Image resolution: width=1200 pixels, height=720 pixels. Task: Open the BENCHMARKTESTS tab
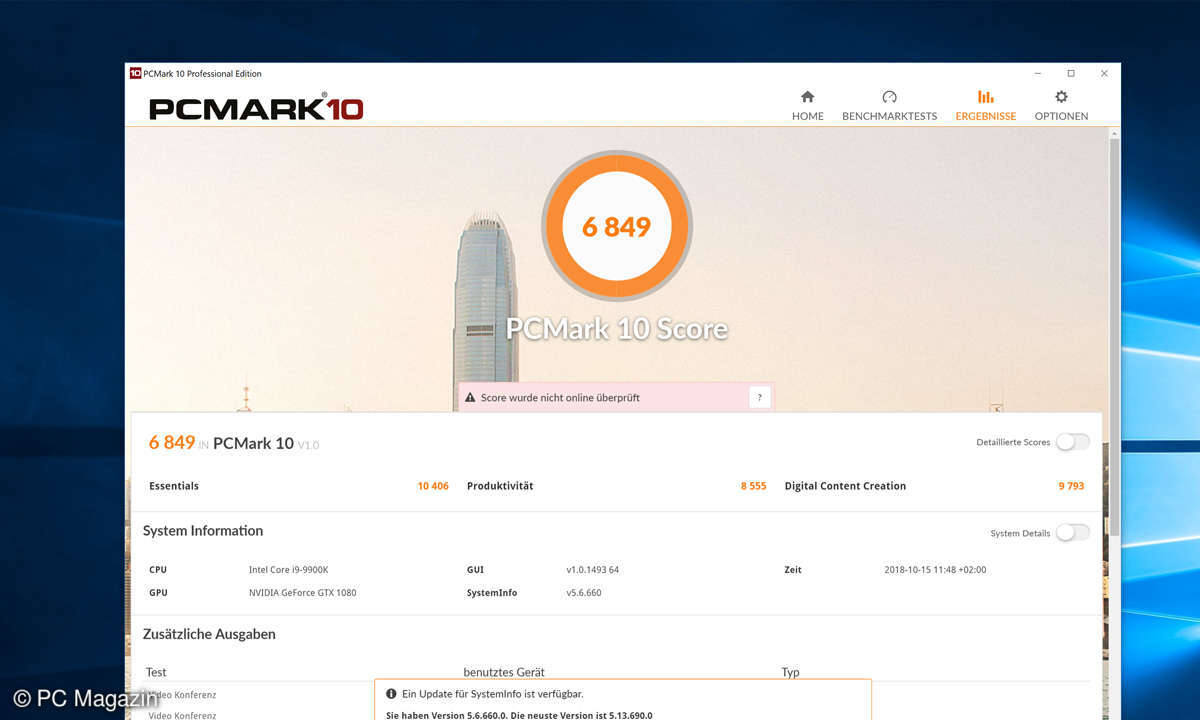(x=890, y=105)
